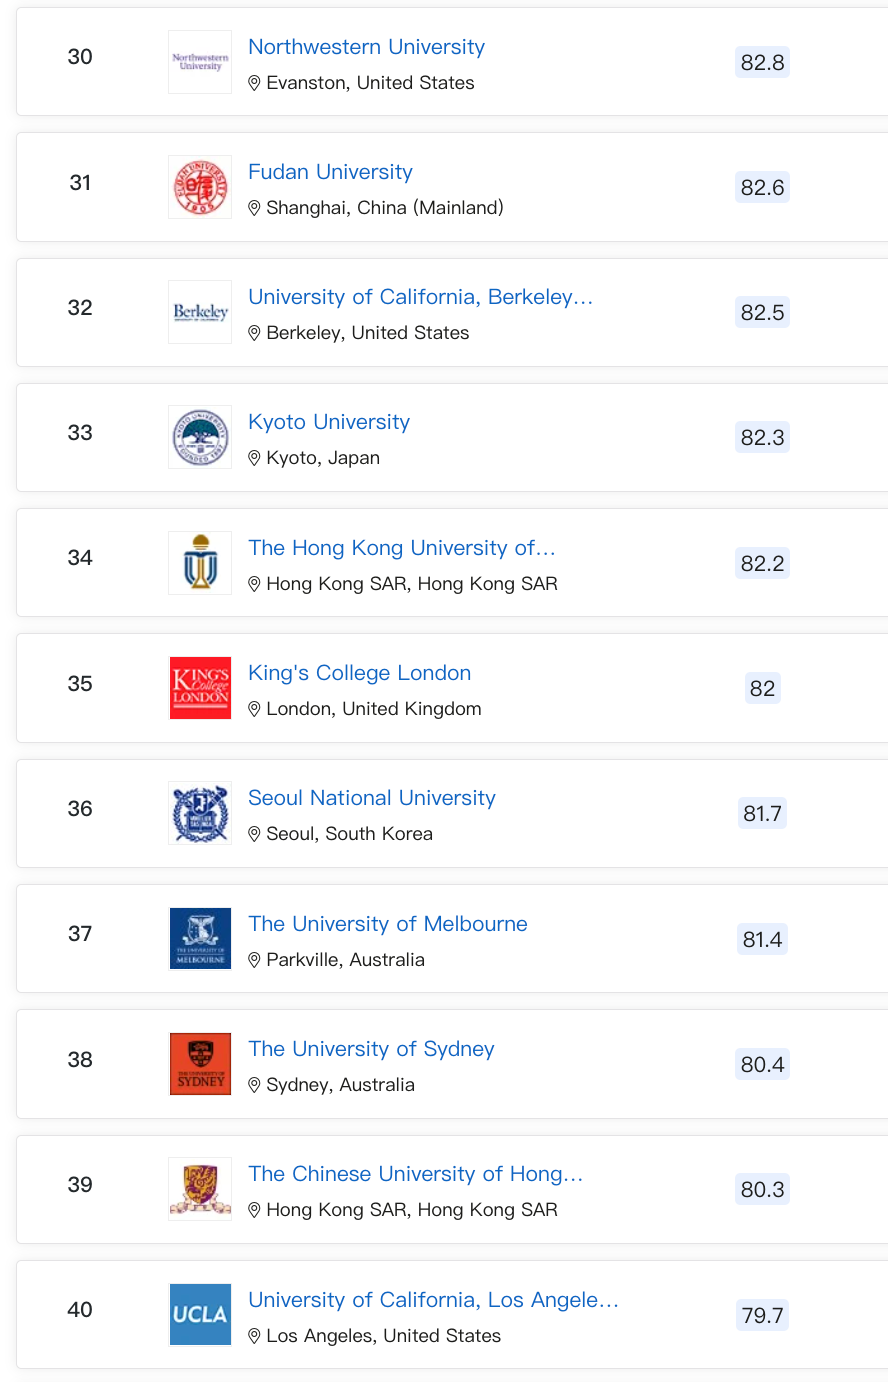
Task: Open The University of Melbourne link
Action: 388,924
